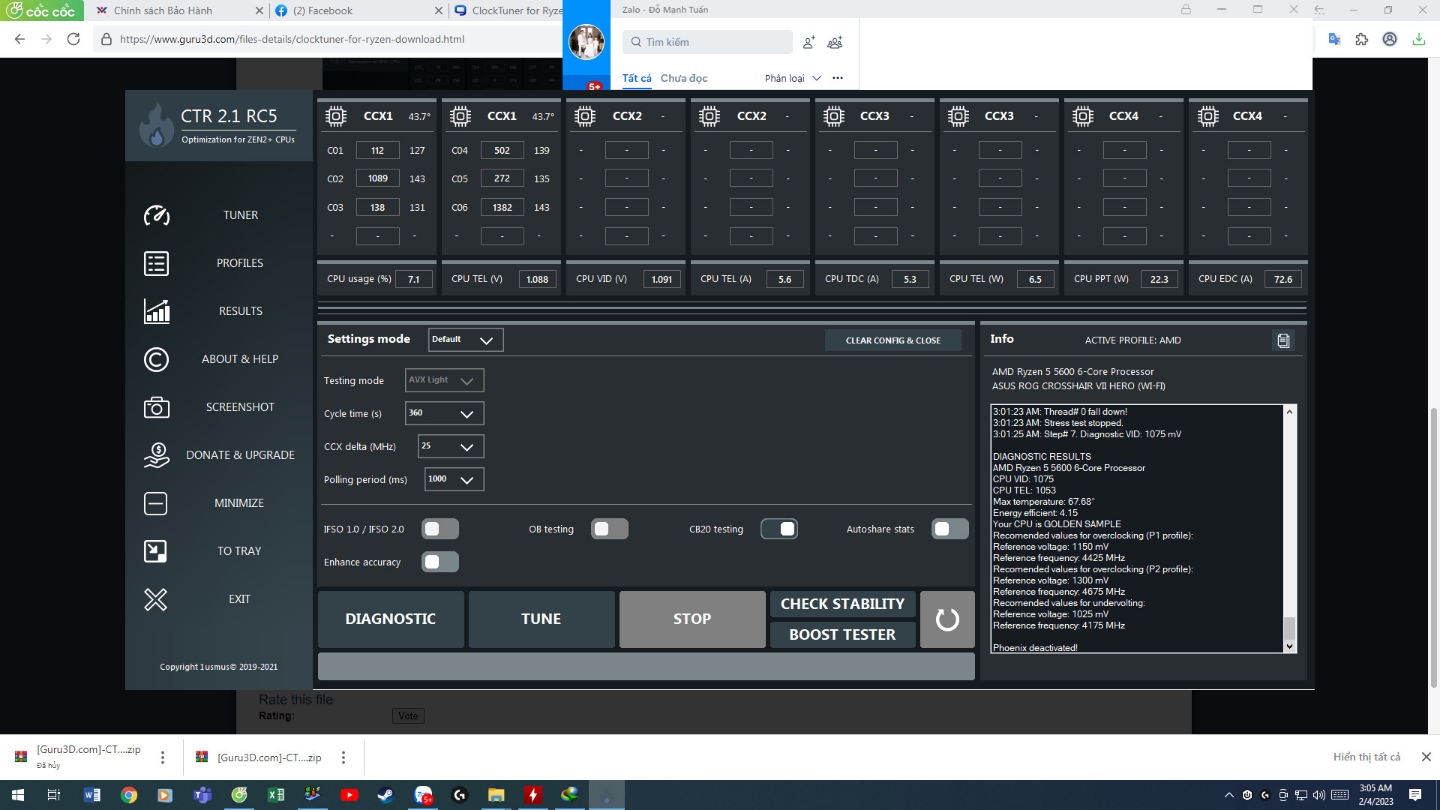Expand the Zalo Phân loại filter dropdown
Screen dimensions: 1440x810
pos(793,78)
